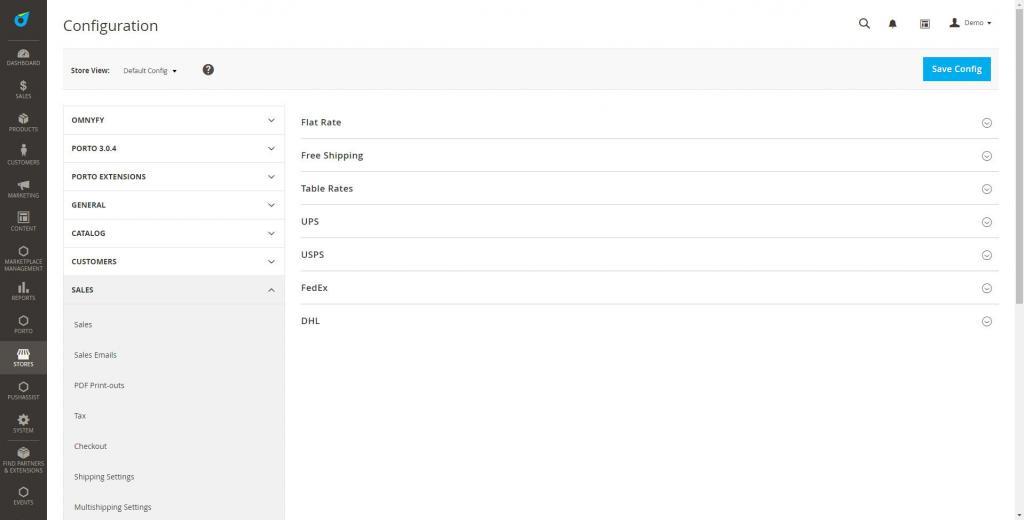Select the Checkout menu item
Image resolution: width=1024 pixels, height=520 pixels.
click(90, 446)
